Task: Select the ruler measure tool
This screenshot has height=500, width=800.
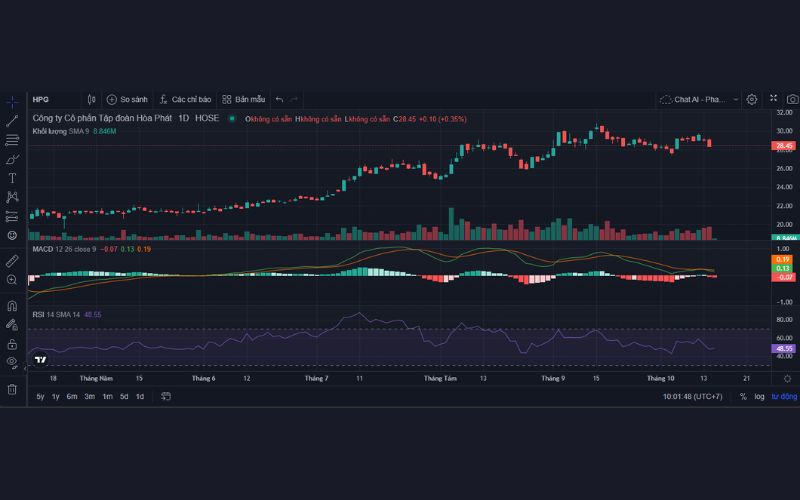Action: 12,260
